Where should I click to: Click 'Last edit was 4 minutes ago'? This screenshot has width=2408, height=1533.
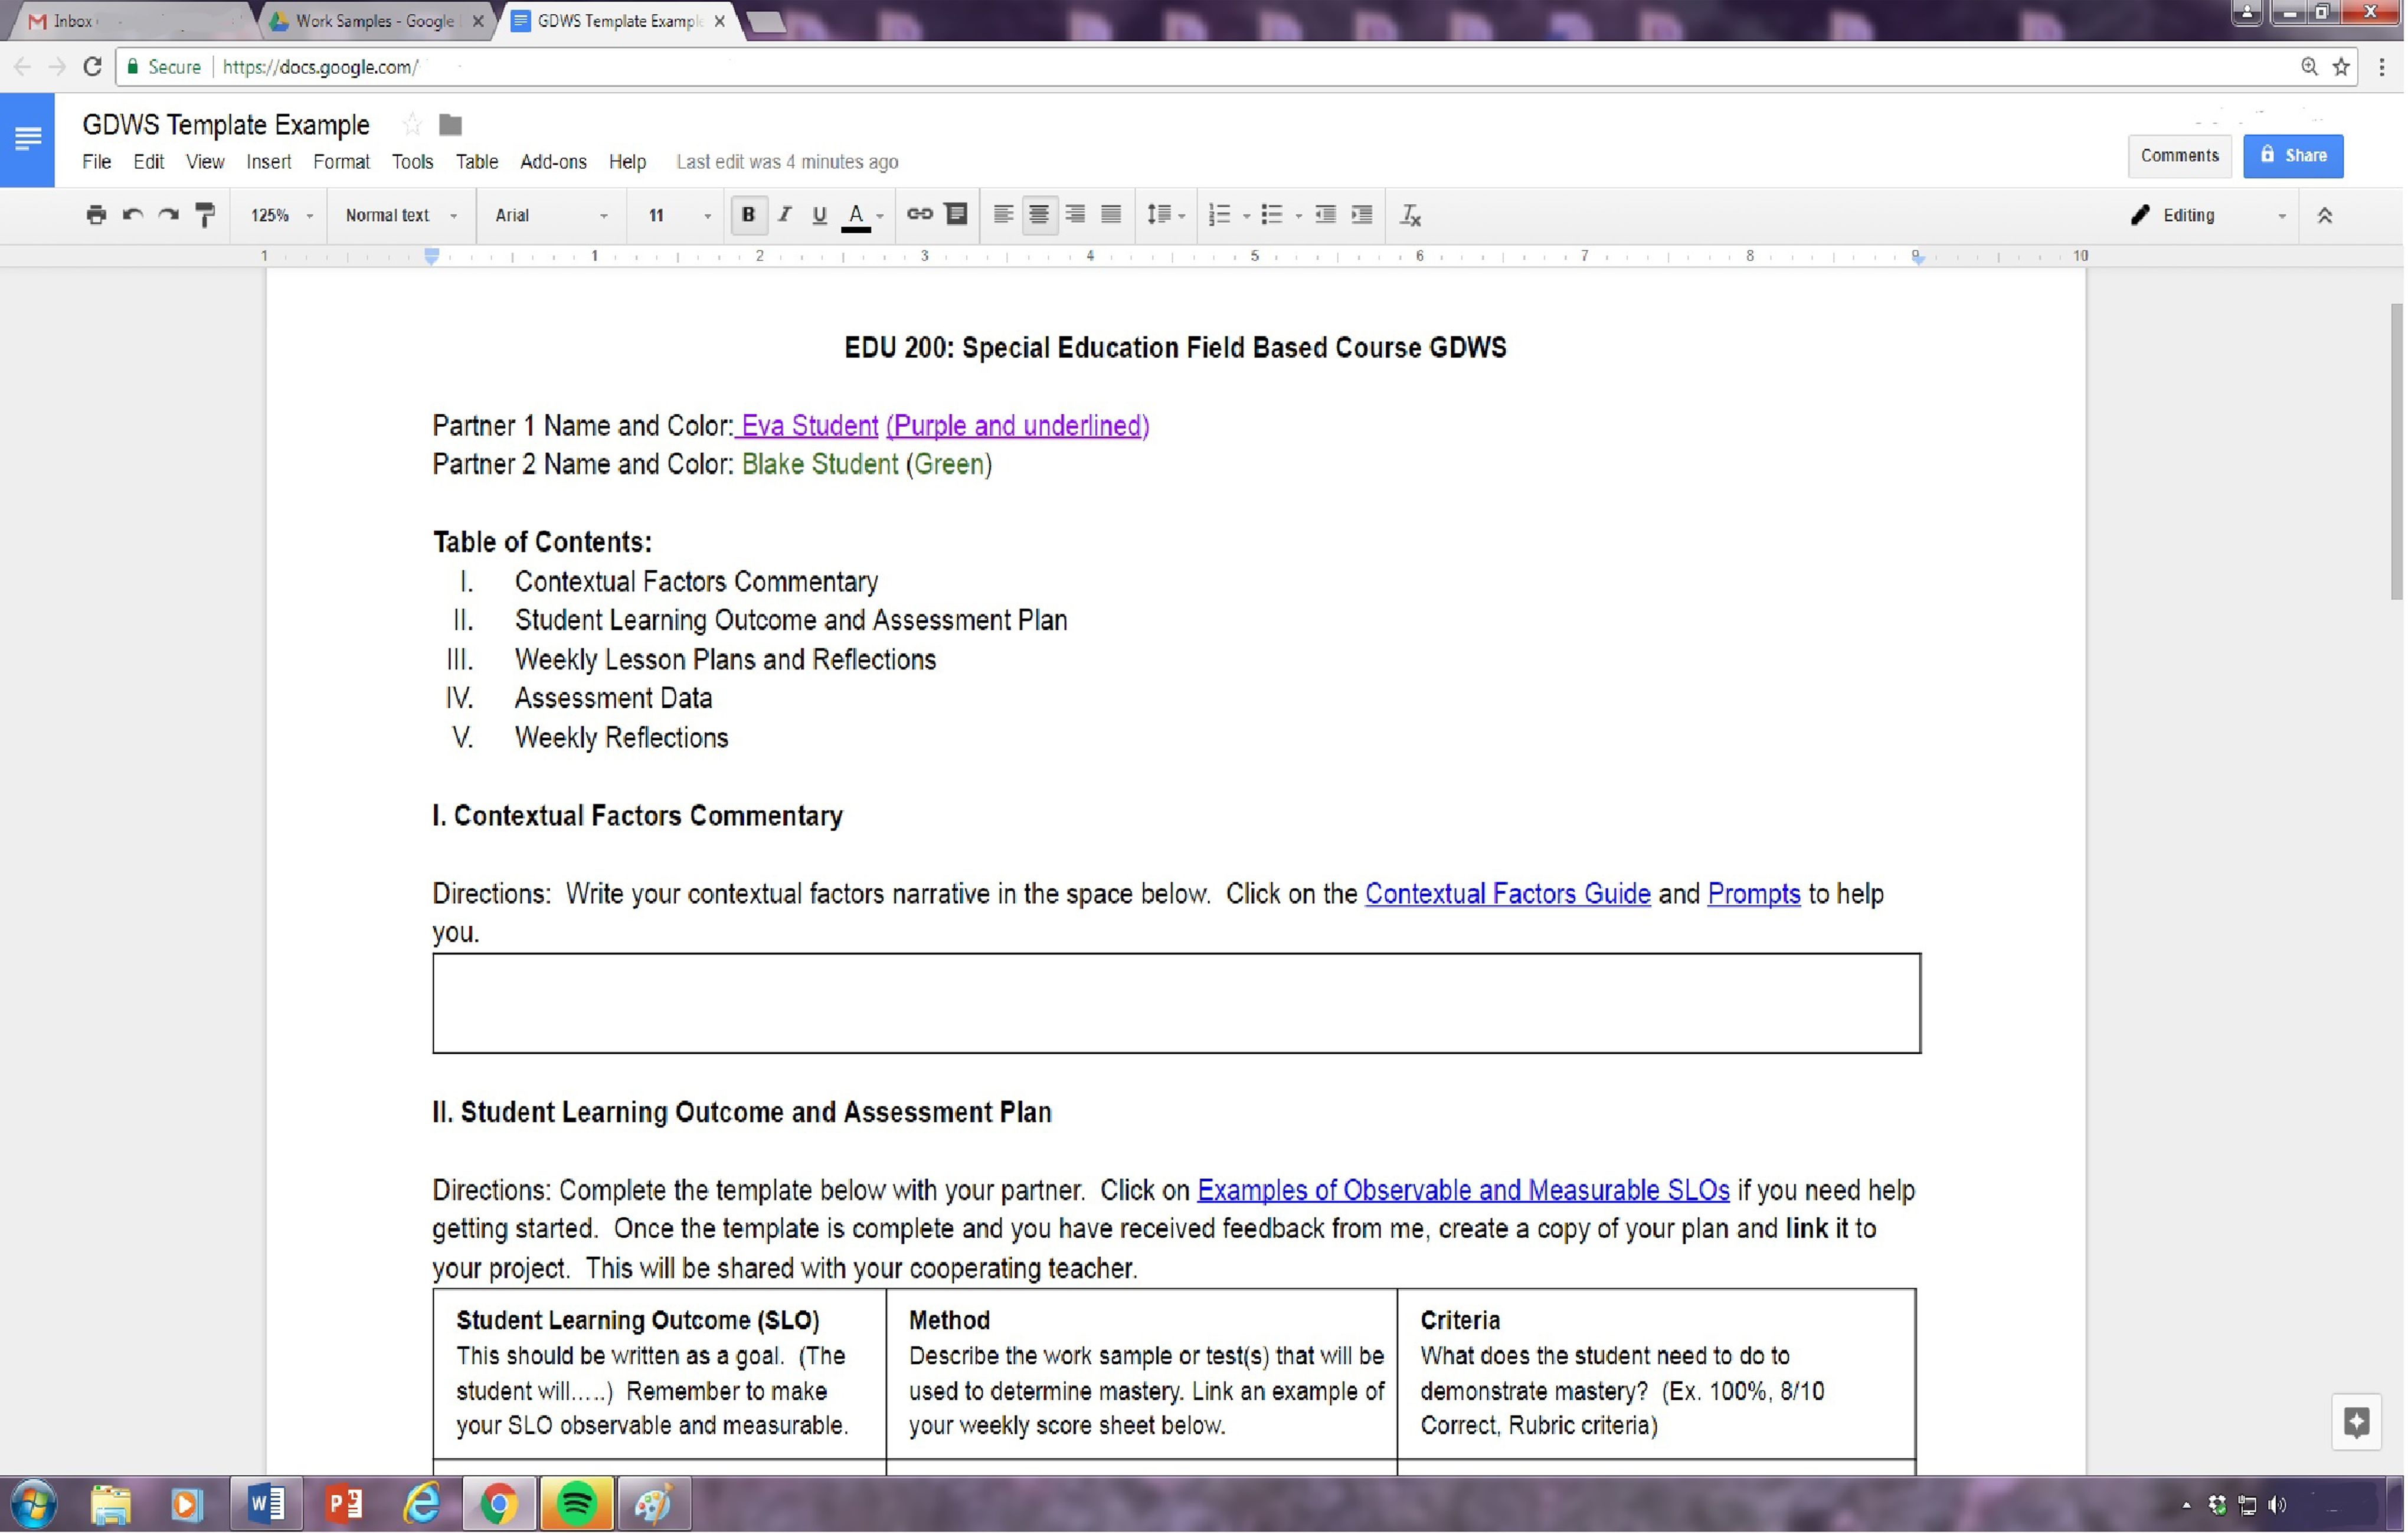787,162
